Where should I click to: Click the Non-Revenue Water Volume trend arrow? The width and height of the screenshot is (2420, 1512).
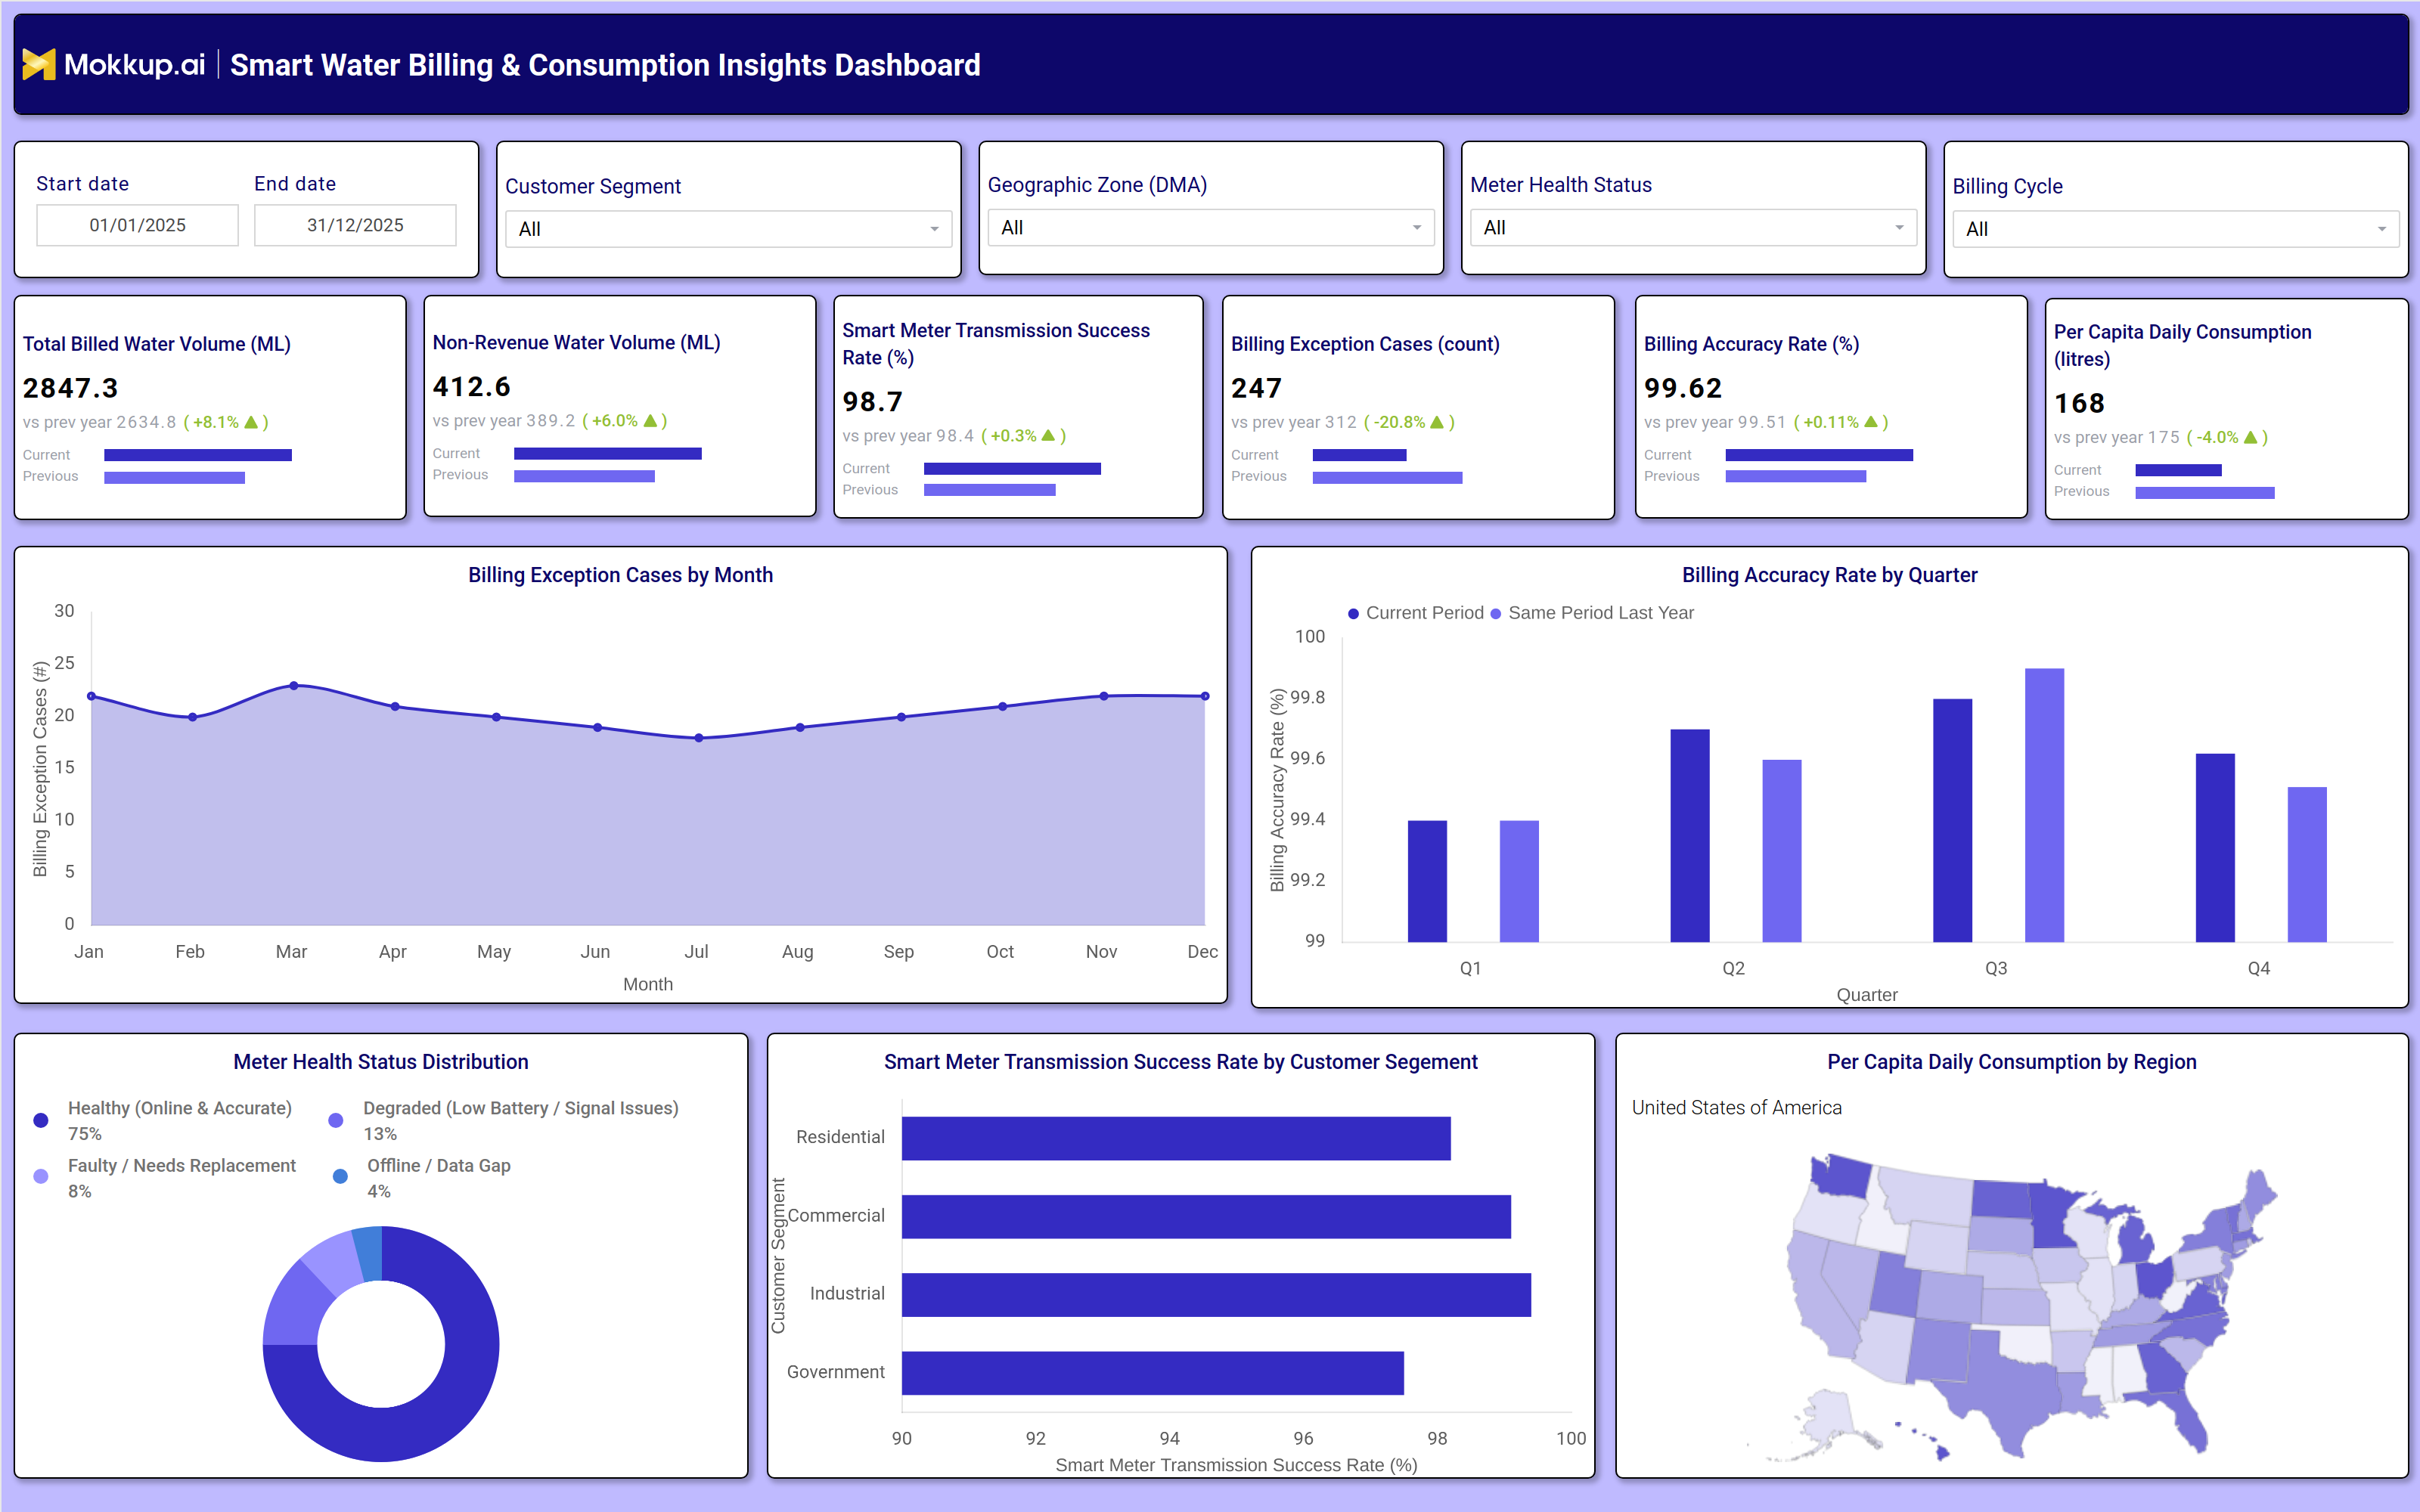[650, 421]
